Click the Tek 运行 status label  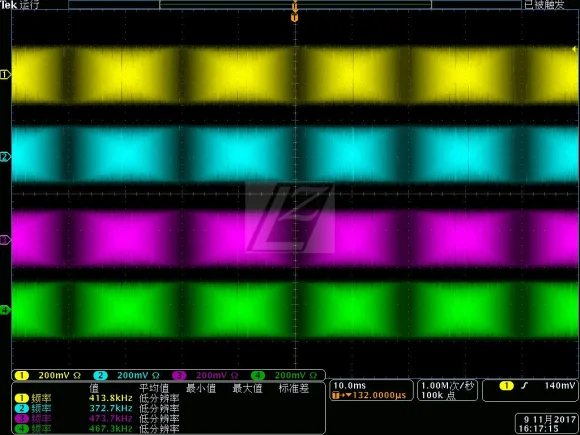(x=20, y=4)
